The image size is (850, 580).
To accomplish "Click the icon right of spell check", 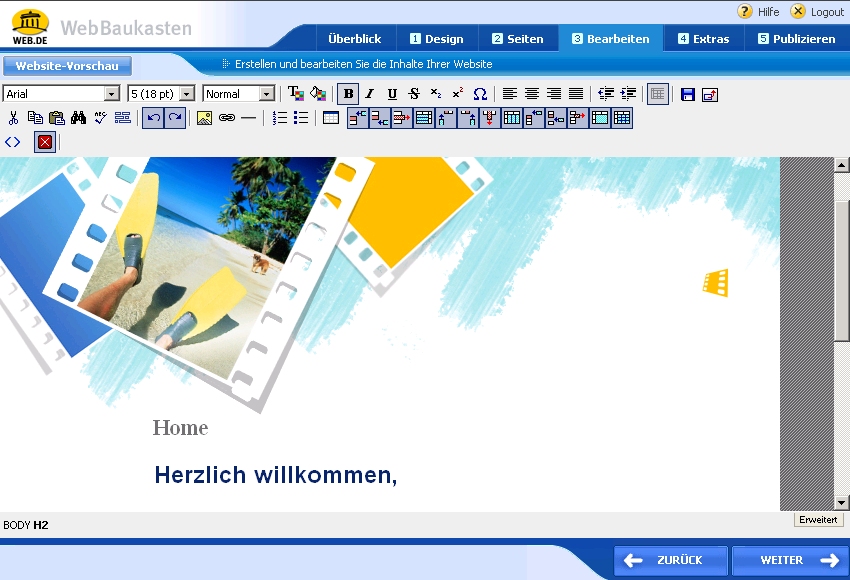I will tap(123, 118).
